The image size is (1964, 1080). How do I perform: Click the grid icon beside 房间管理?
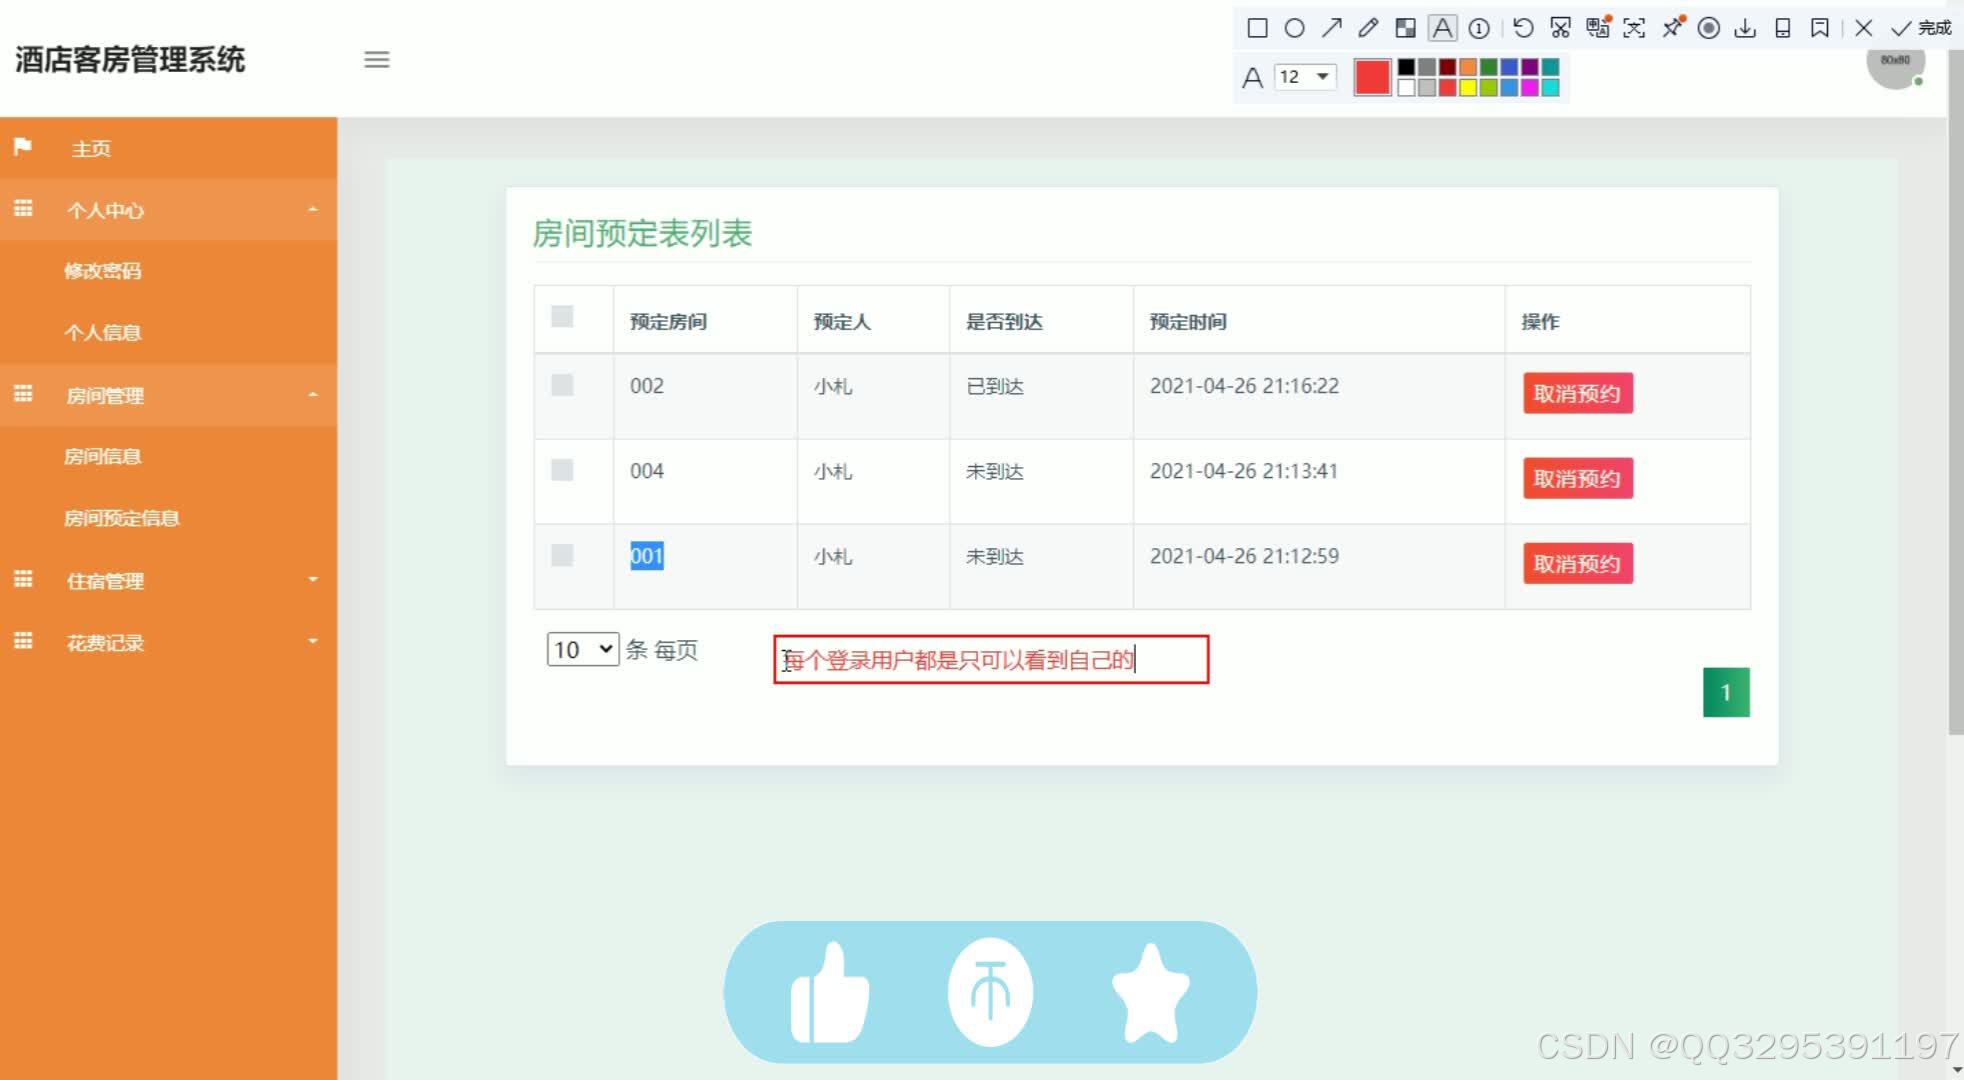click(23, 393)
